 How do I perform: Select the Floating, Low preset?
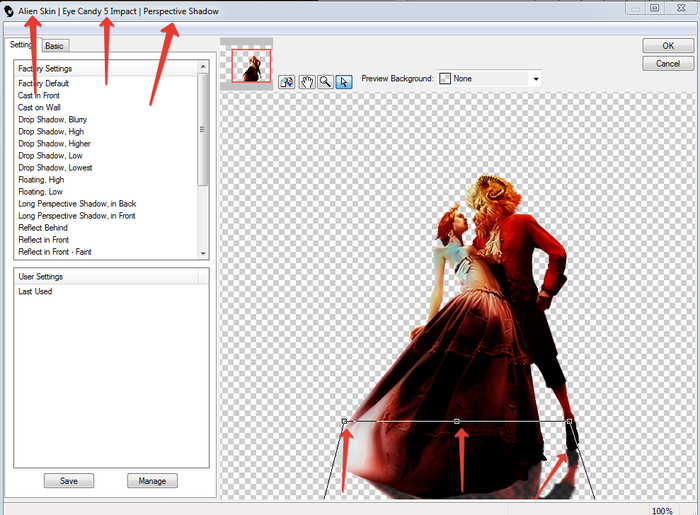(41, 192)
